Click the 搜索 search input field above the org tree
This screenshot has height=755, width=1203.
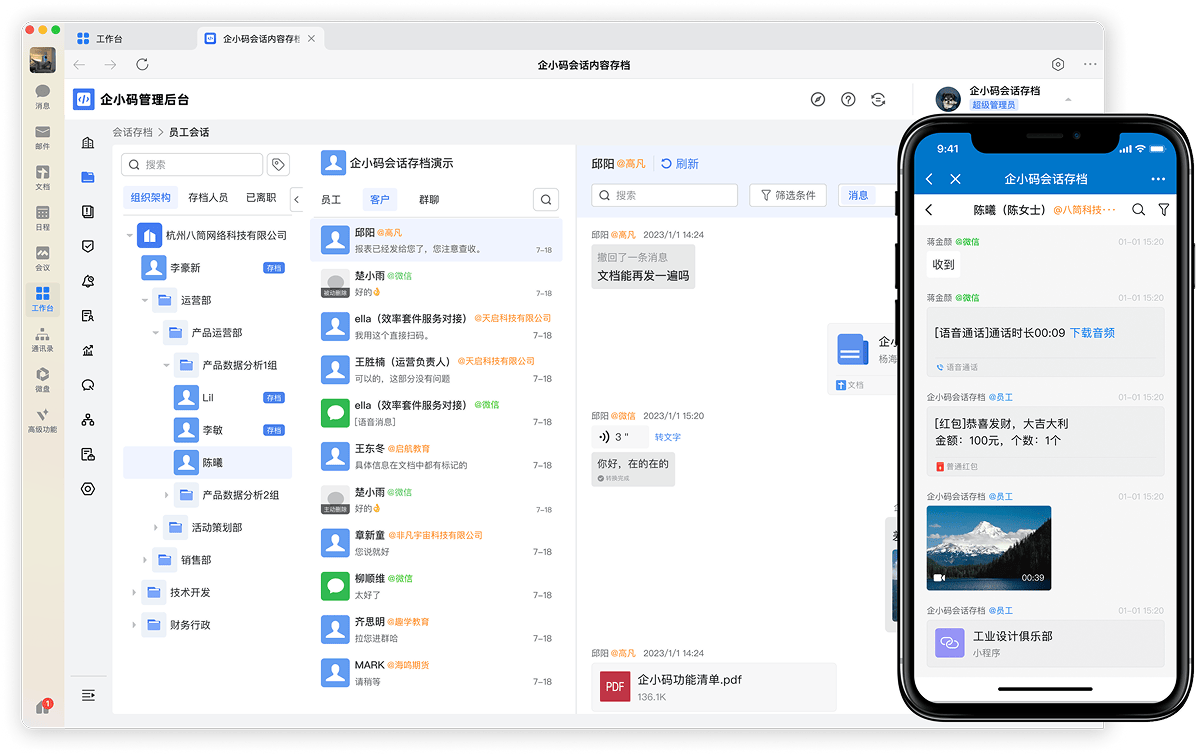tap(192, 164)
